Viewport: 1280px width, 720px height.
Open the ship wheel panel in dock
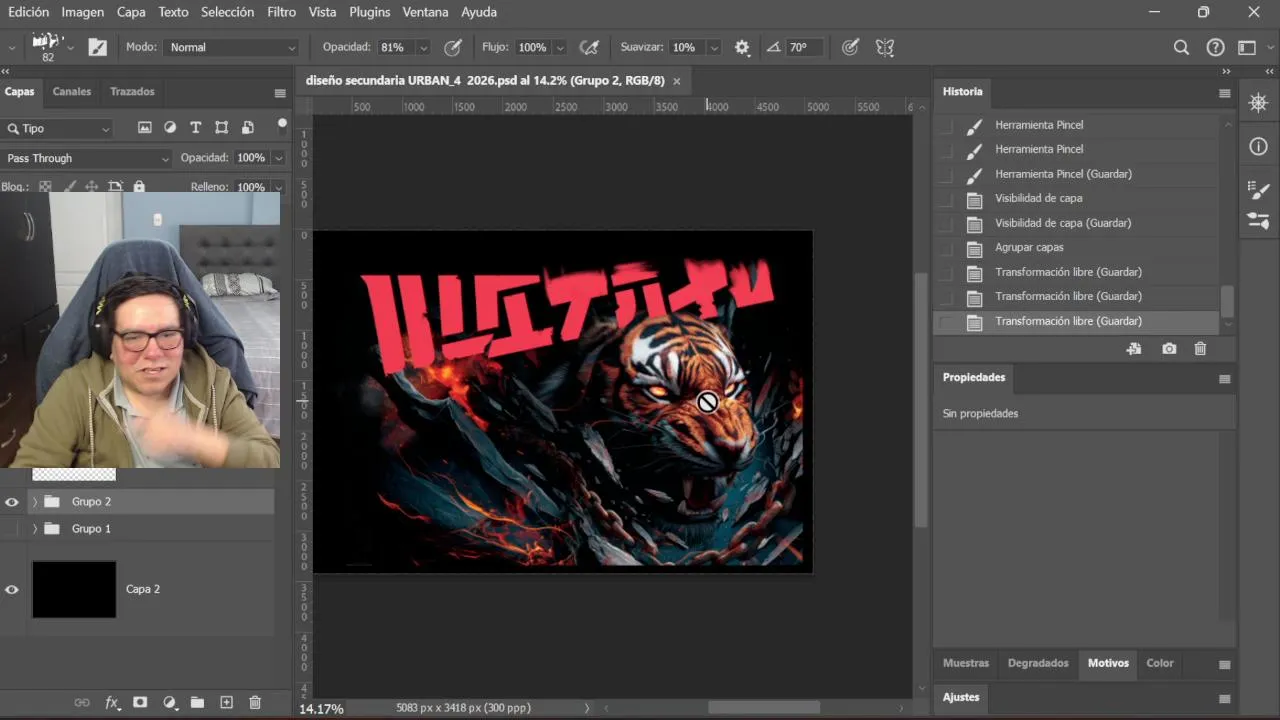[1258, 103]
